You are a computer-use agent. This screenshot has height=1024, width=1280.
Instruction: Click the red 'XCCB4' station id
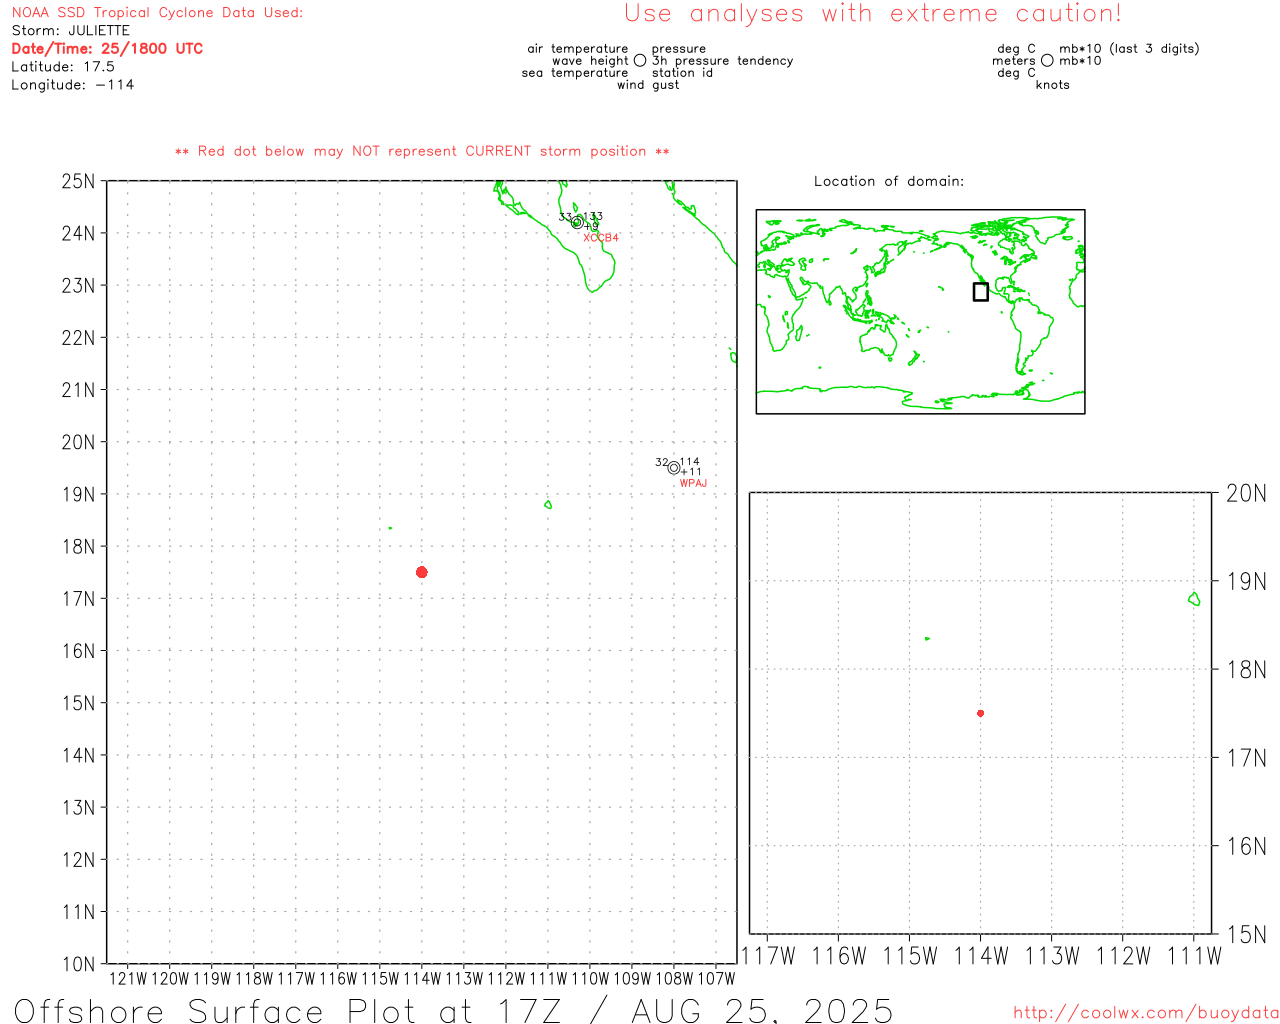tap(601, 238)
